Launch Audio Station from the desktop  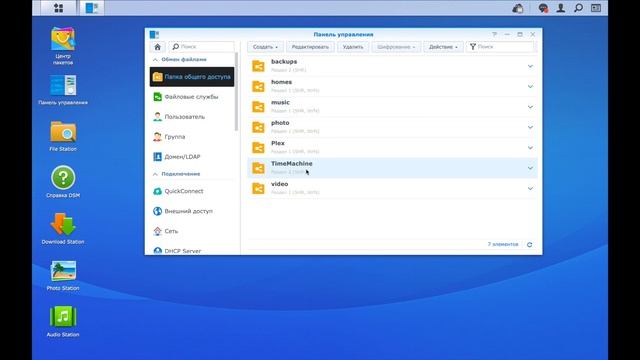tap(63, 322)
